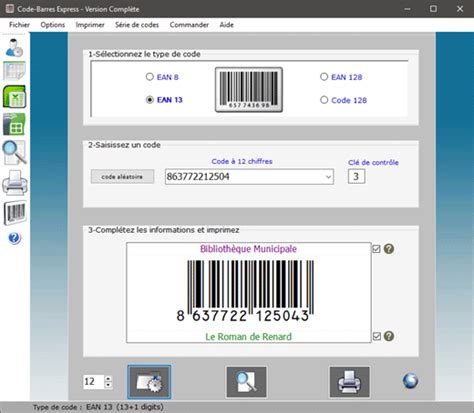Open the globe web icon
Image resolution: width=474 pixels, height=413 pixels.
click(410, 381)
